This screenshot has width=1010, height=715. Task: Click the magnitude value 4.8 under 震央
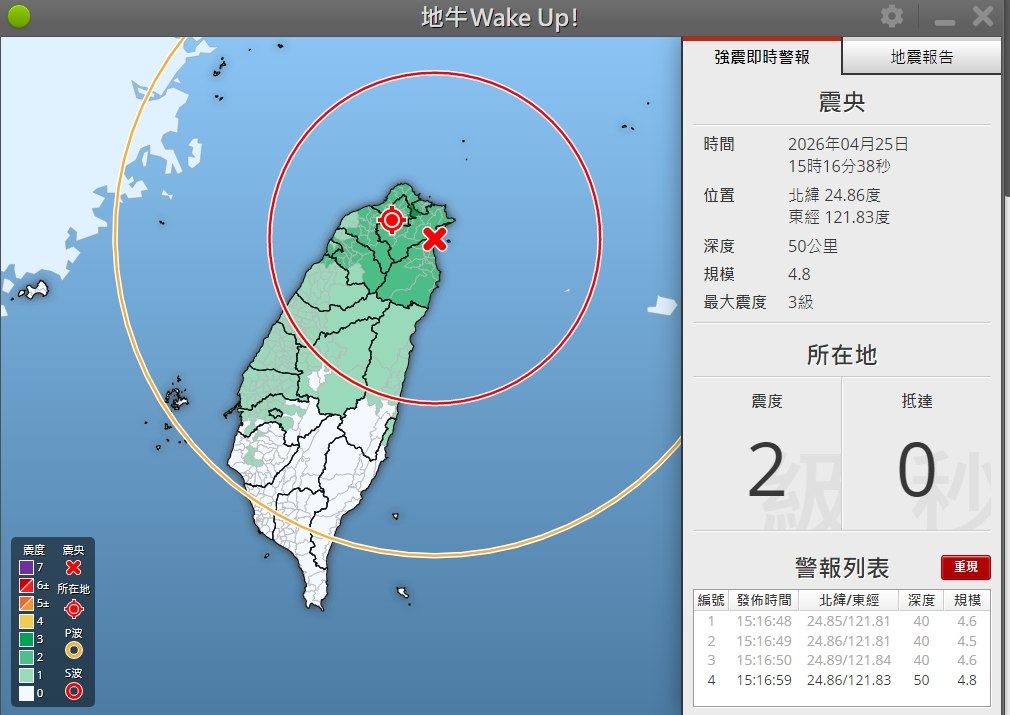pos(799,274)
